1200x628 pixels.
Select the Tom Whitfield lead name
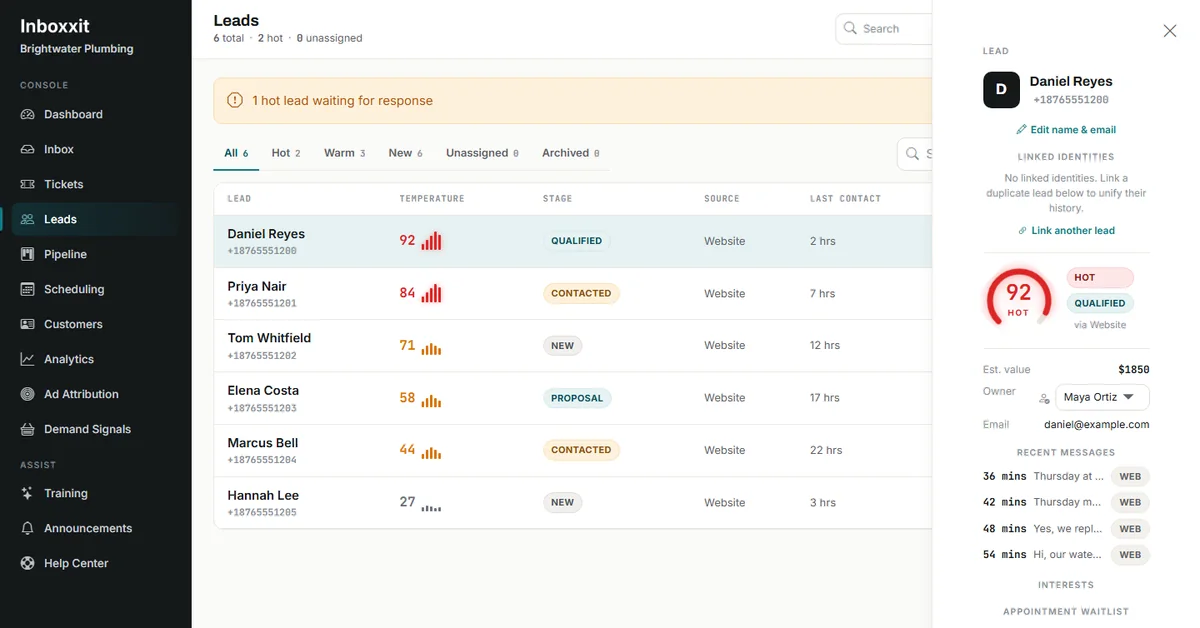[x=269, y=338]
